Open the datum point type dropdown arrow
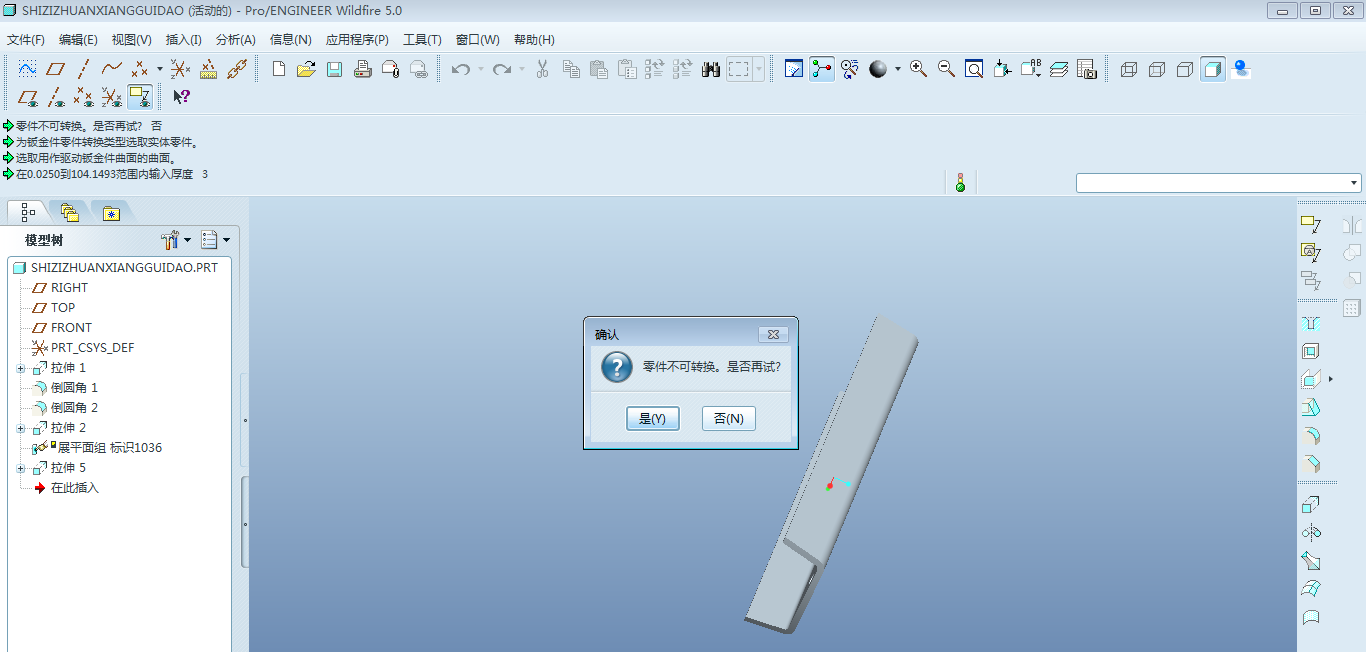 (x=159, y=69)
